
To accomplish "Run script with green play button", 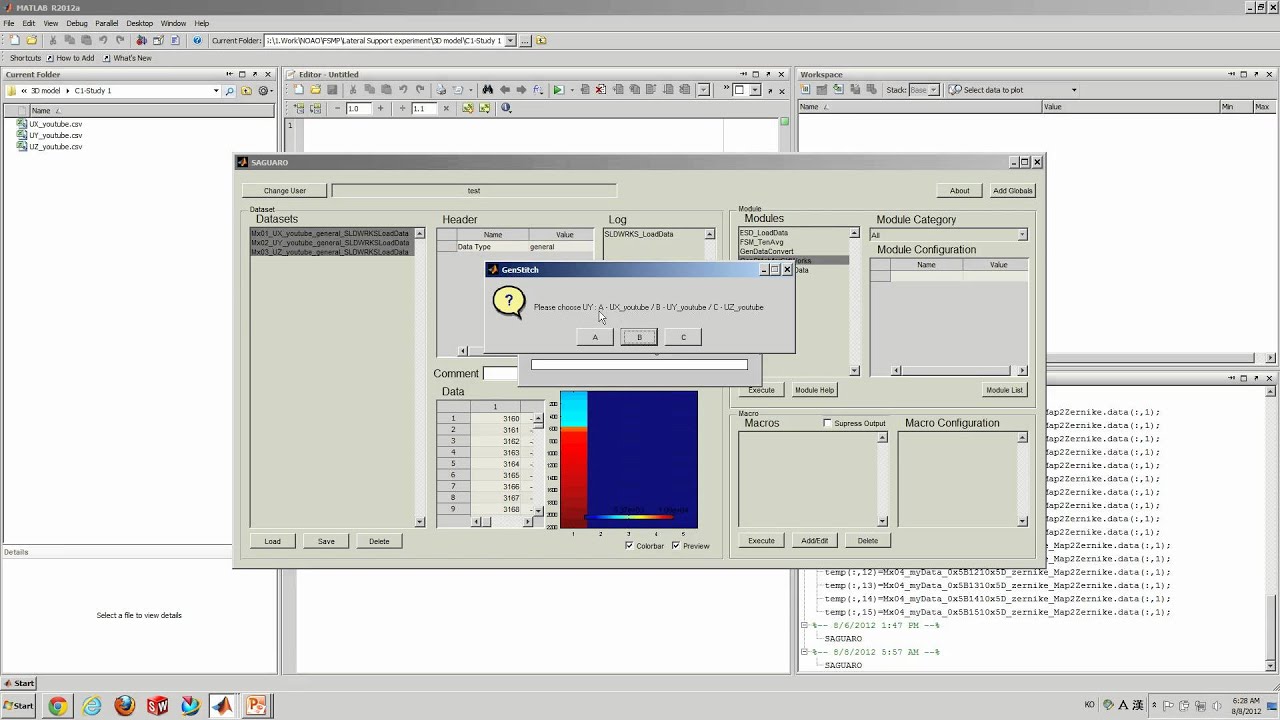I will pos(558,90).
